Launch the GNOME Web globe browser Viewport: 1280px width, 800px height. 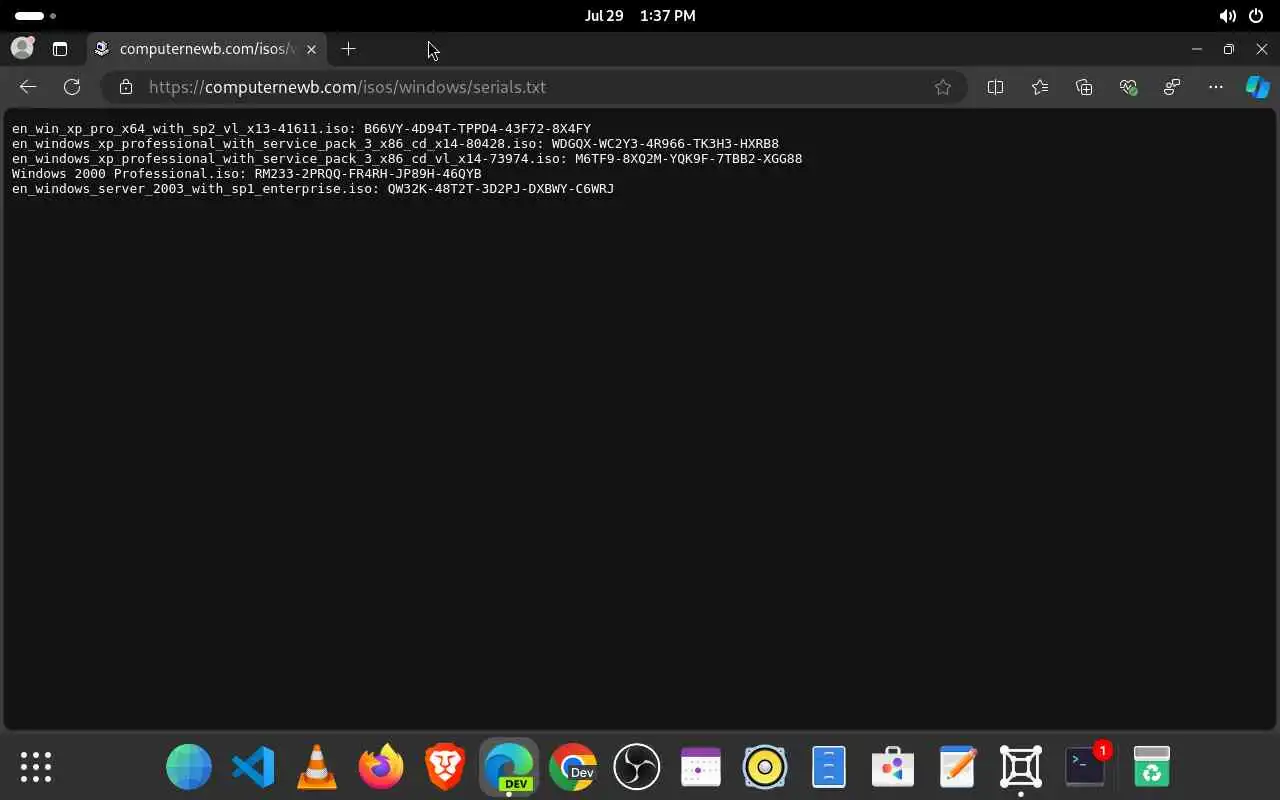(x=189, y=767)
